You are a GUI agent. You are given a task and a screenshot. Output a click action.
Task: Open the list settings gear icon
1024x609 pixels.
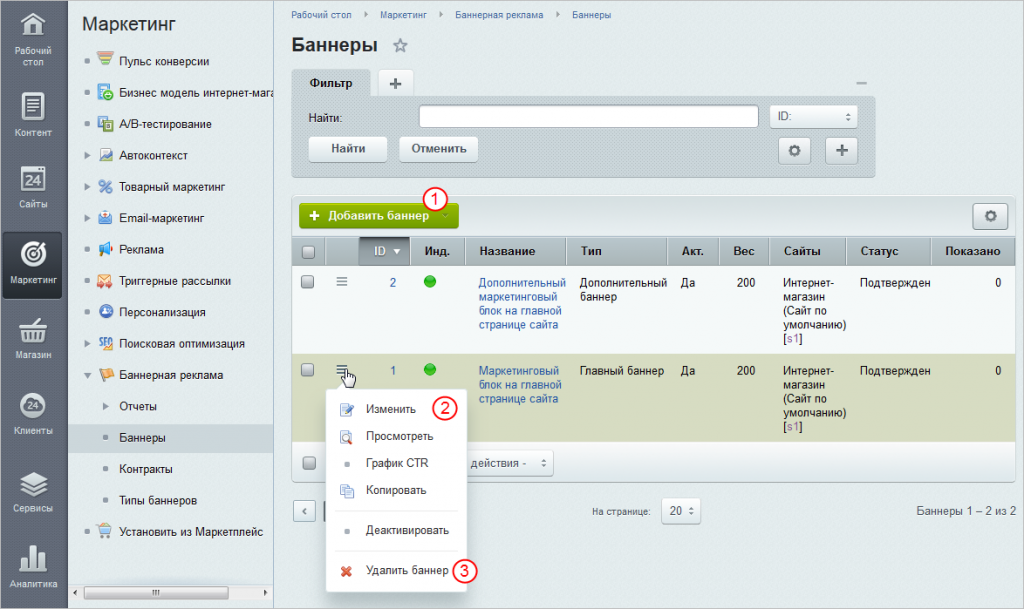990,215
